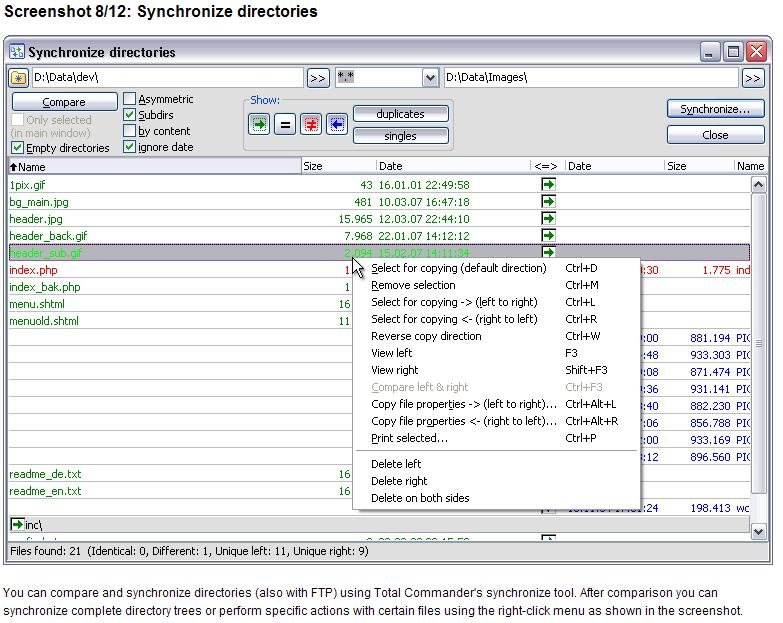Viewport: 783px width, 623px height.
Task: Choose View right from context menu
Action: pyautogui.click(x=496, y=370)
